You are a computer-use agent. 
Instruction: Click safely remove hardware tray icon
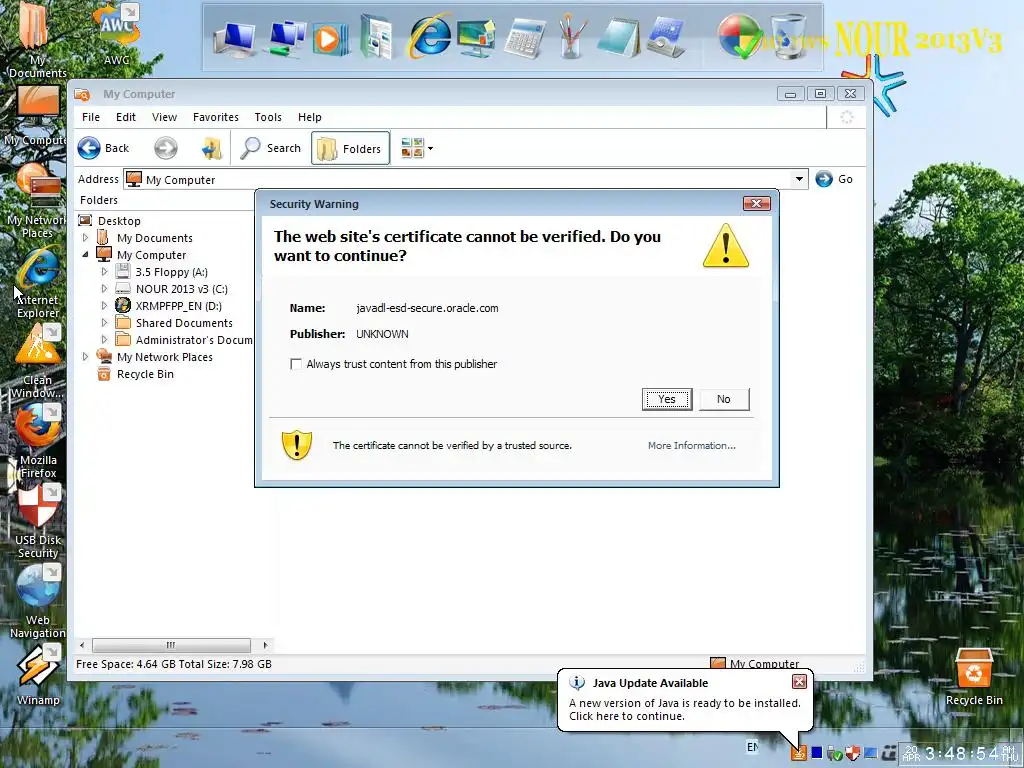coord(835,754)
